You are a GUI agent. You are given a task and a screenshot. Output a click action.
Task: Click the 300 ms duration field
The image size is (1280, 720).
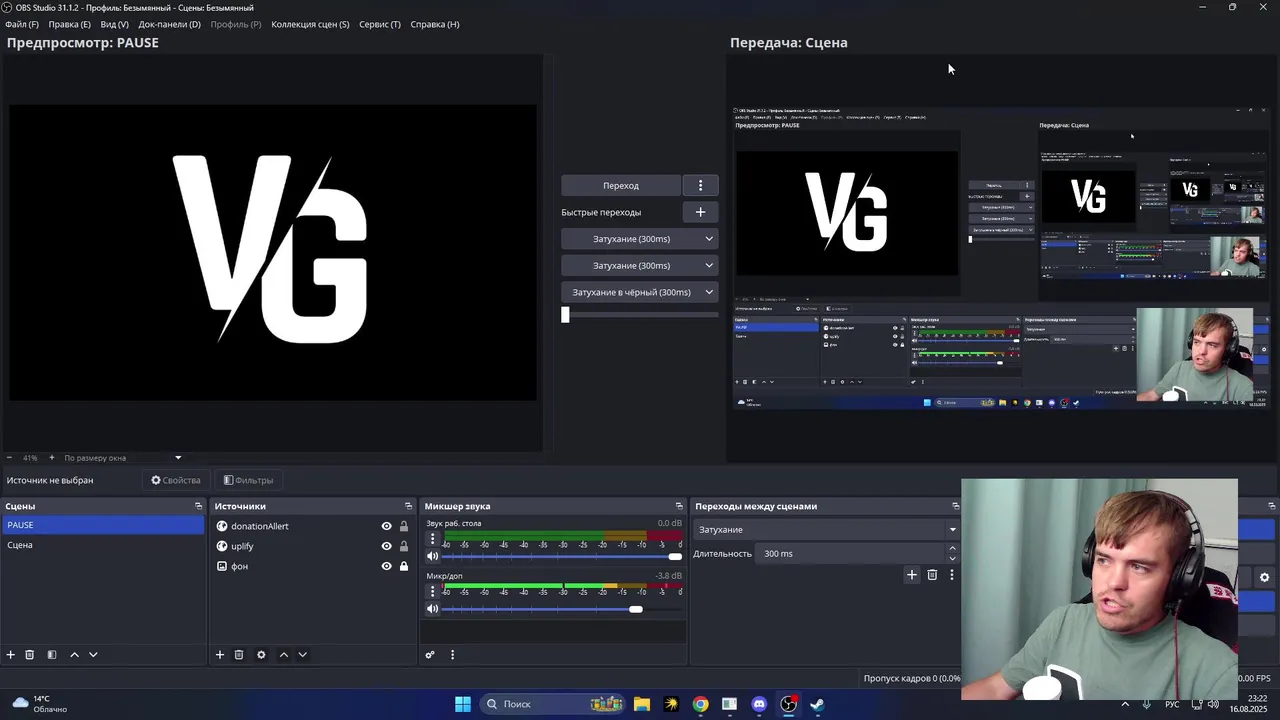[852, 553]
